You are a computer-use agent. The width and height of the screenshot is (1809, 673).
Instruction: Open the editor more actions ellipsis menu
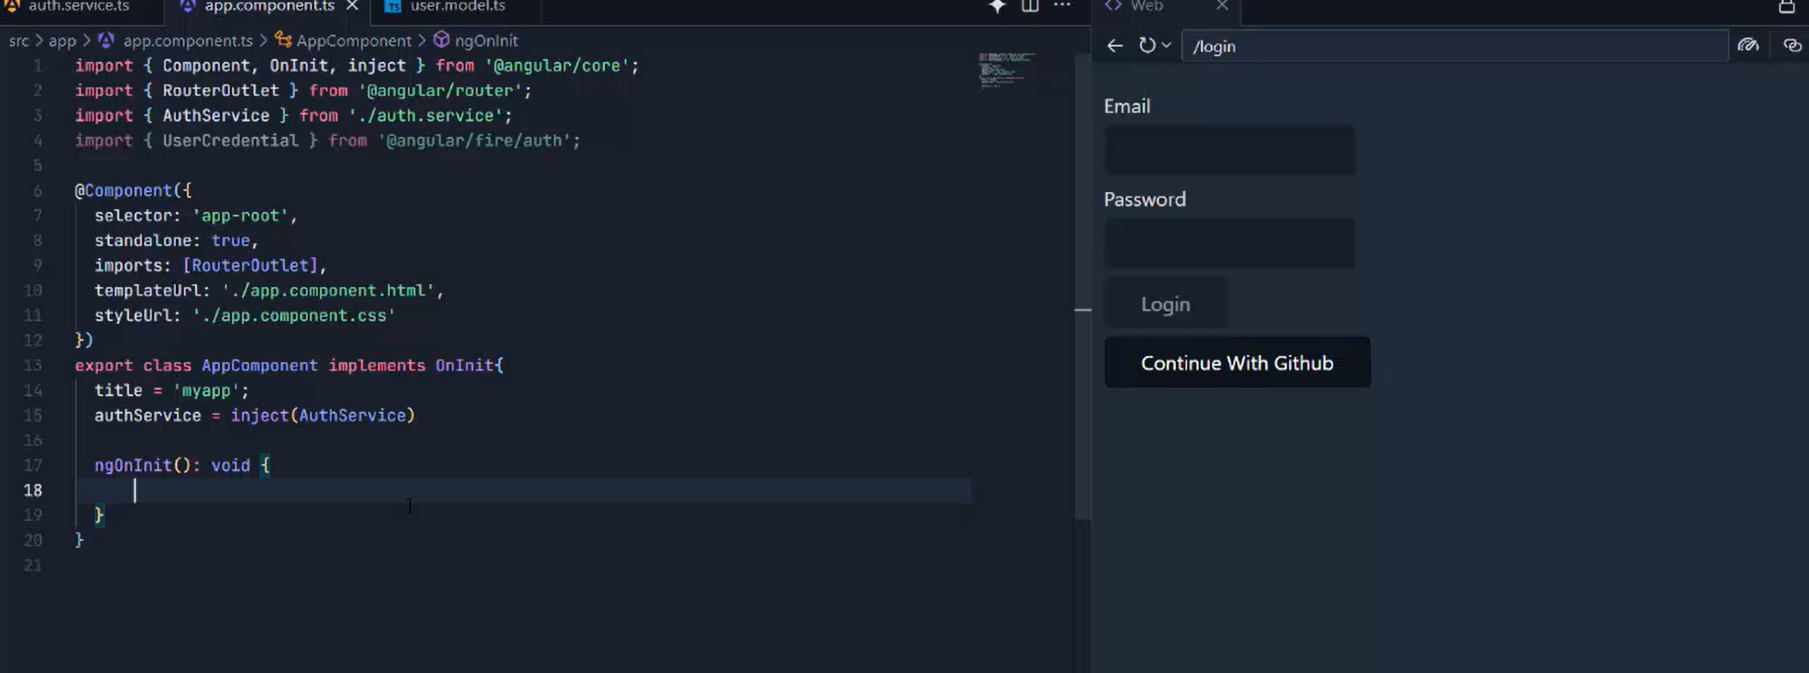(x=1062, y=7)
